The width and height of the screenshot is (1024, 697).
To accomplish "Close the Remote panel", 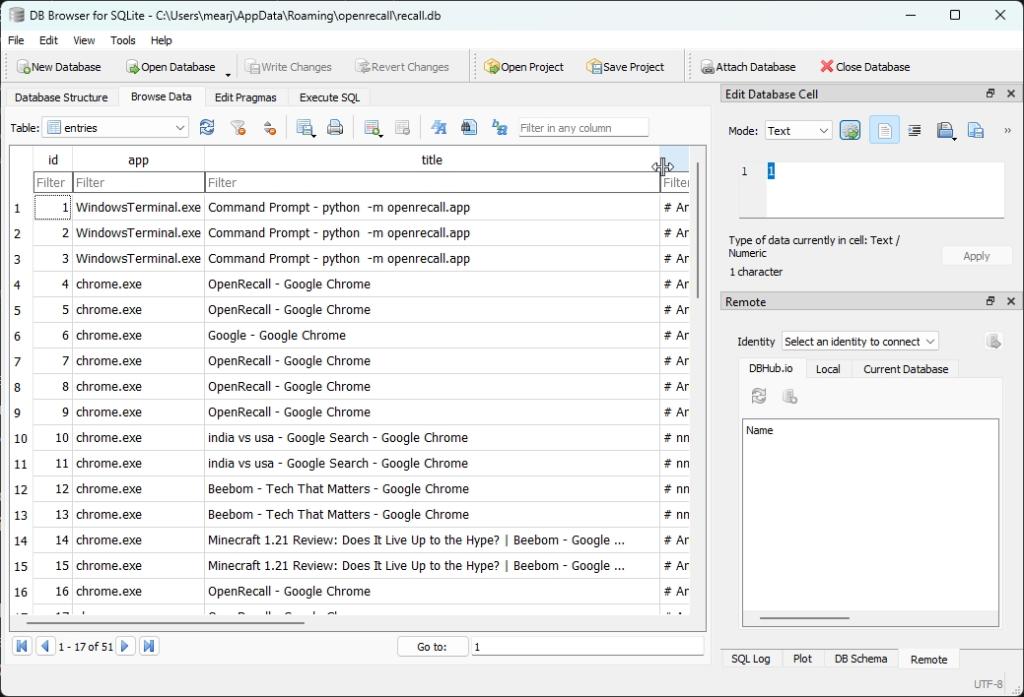I will 1011,301.
